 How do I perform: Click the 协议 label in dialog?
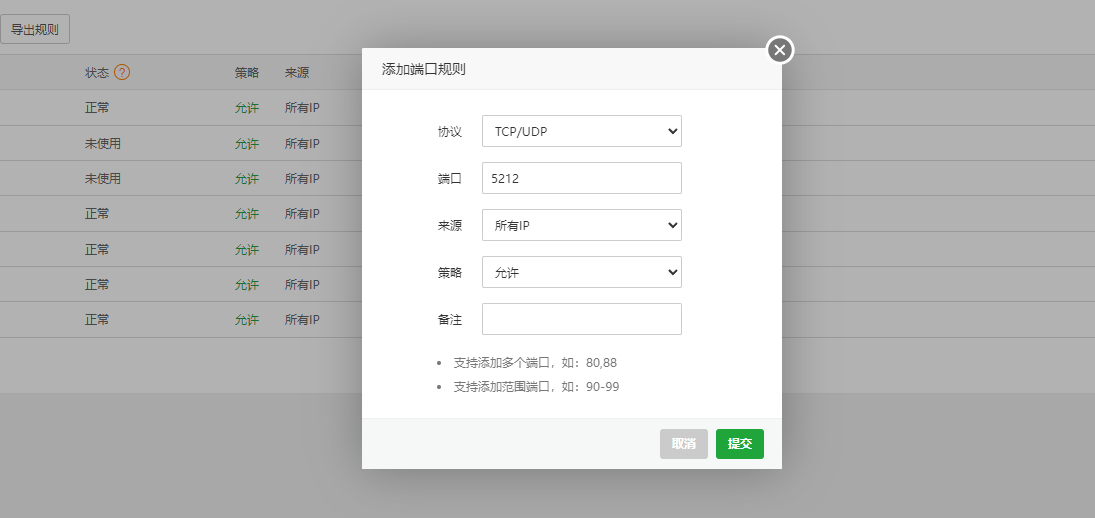click(x=450, y=131)
